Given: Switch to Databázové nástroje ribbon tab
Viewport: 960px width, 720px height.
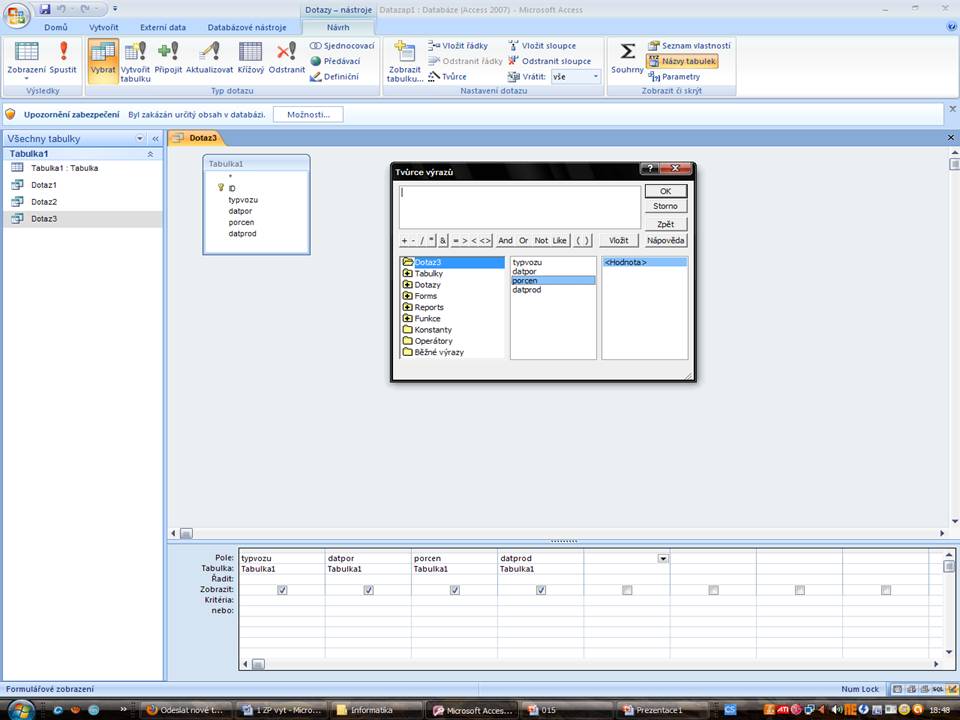Looking at the screenshot, I should (247, 27).
